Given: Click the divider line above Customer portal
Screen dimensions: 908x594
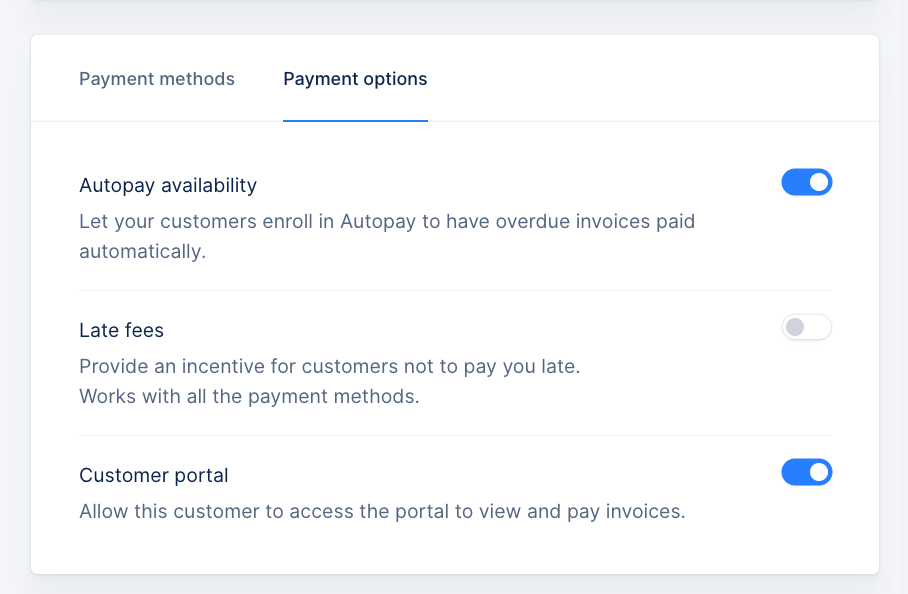Looking at the screenshot, I should point(455,435).
